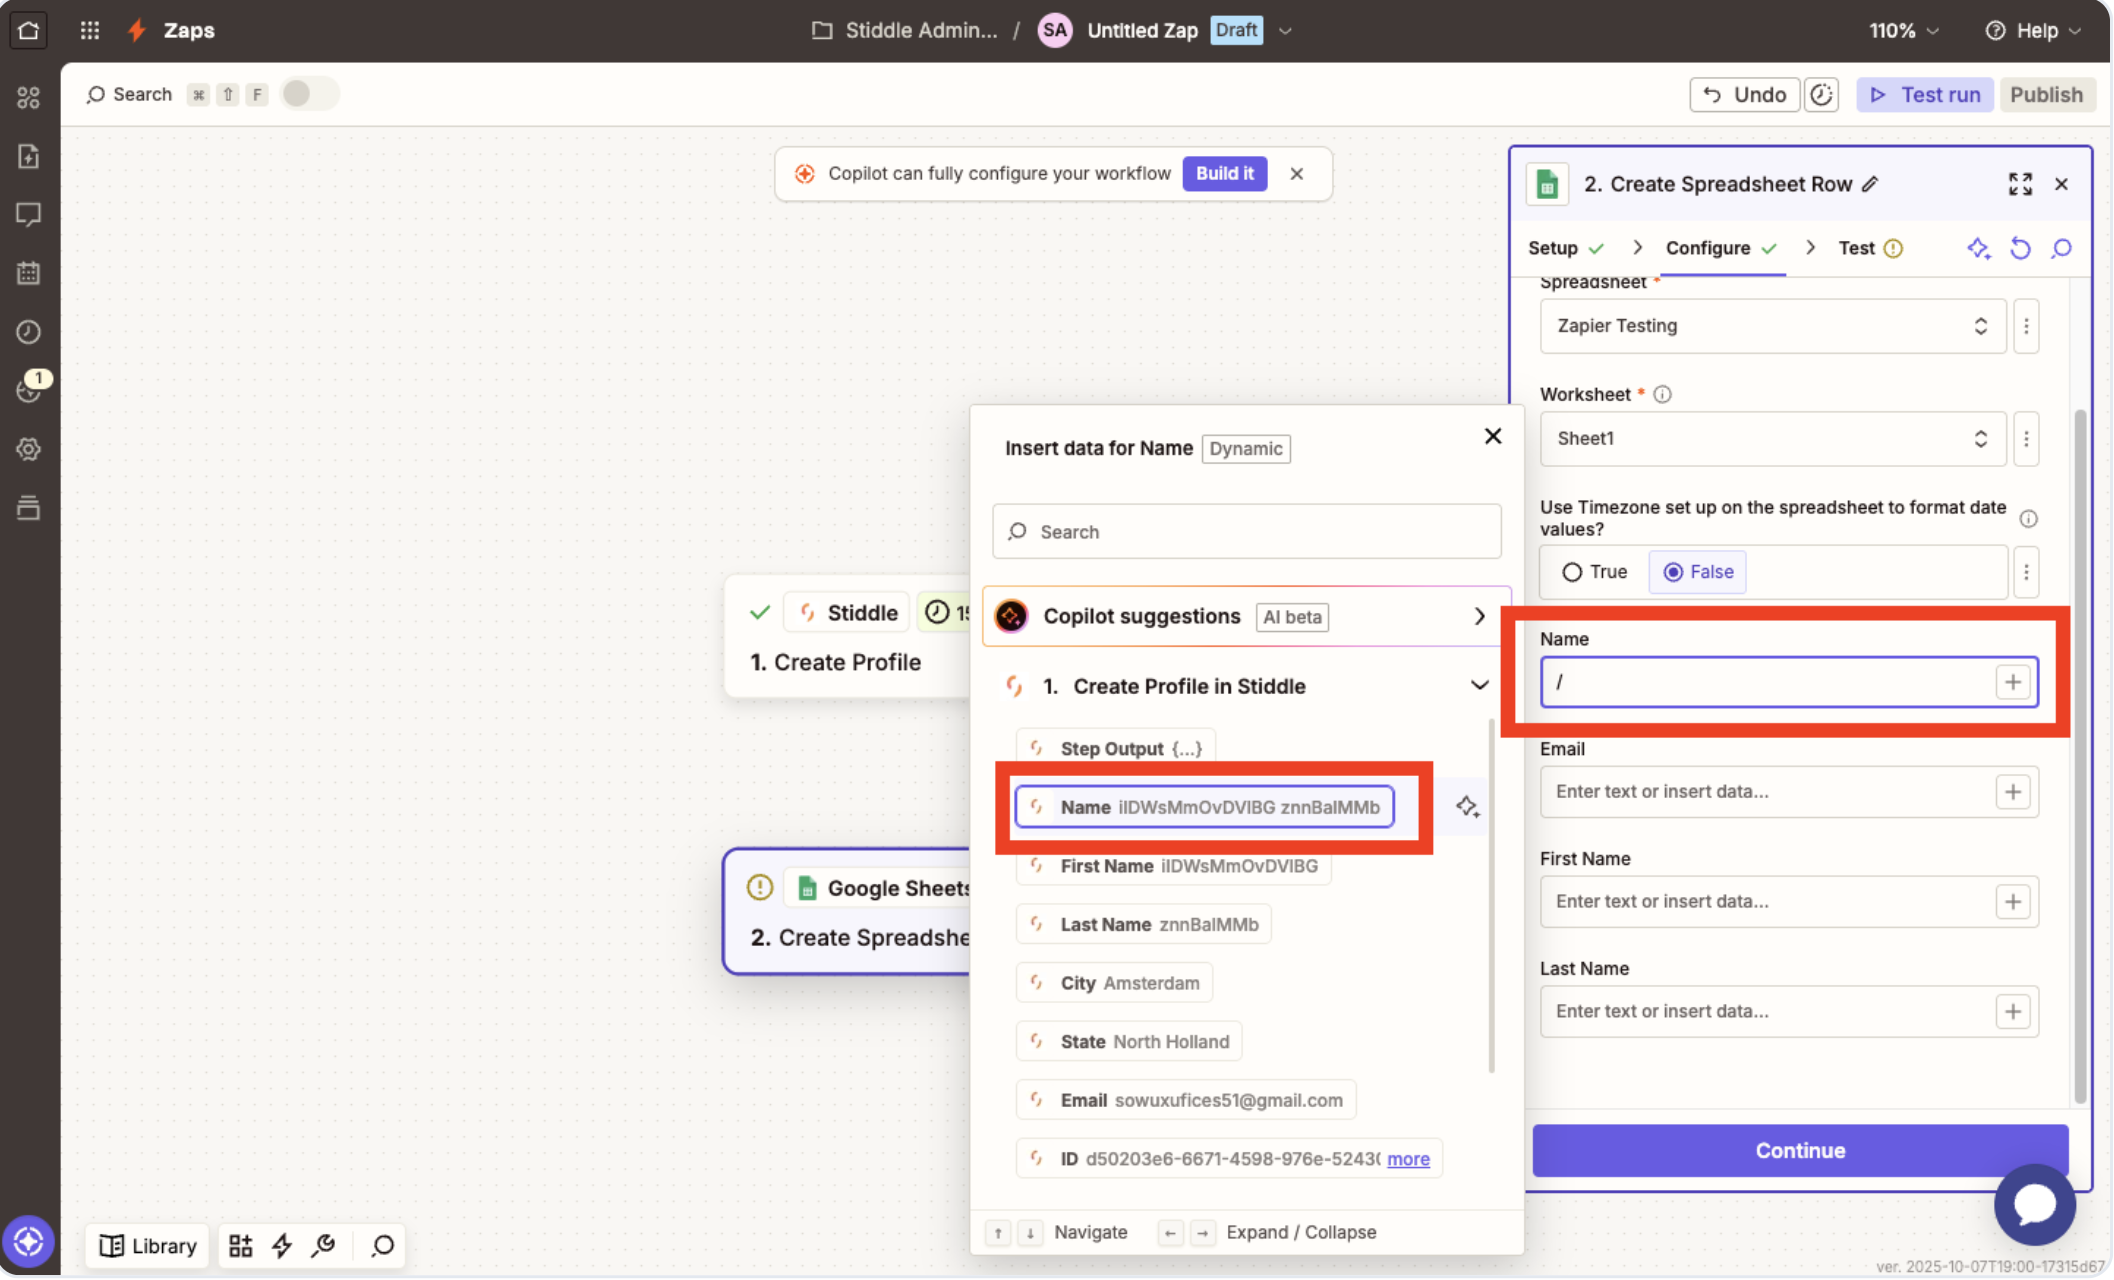Click the refresh fields icon
Image resolution: width=2114 pixels, height=1280 pixels.
2020,248
